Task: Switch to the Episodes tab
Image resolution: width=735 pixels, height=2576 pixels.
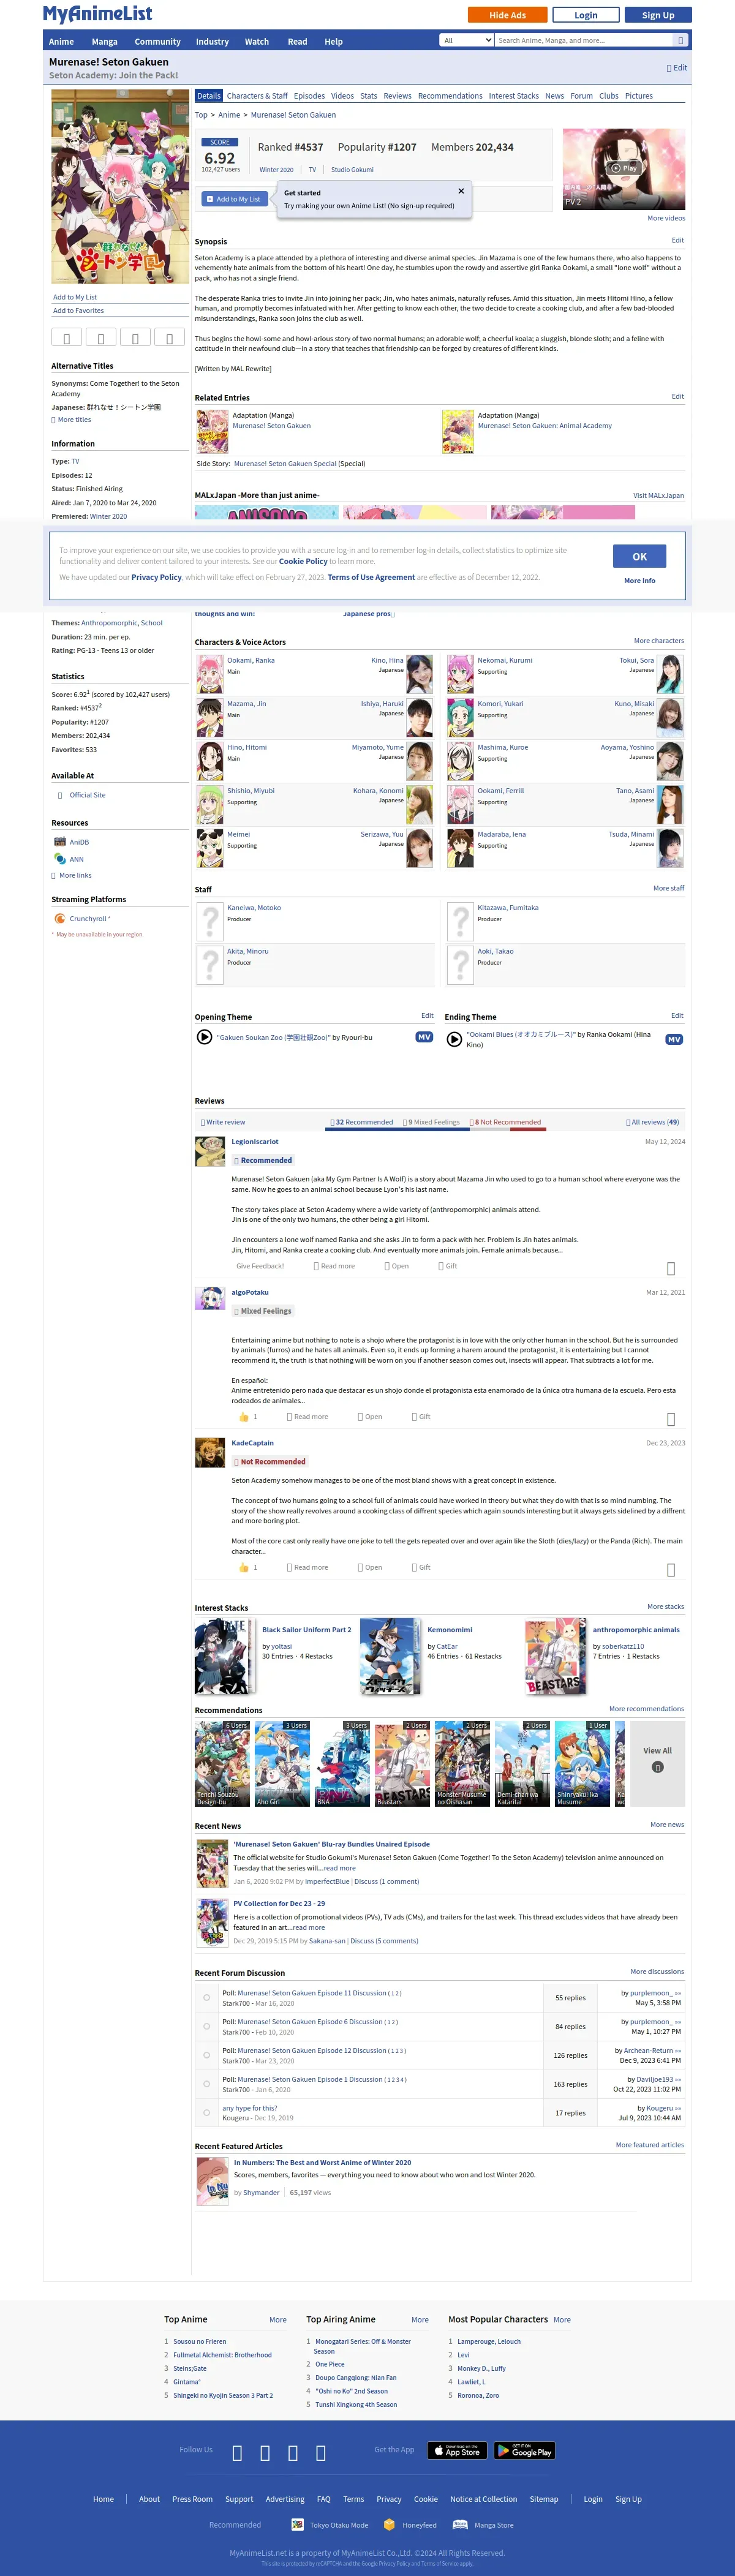Action: (309, 96)
